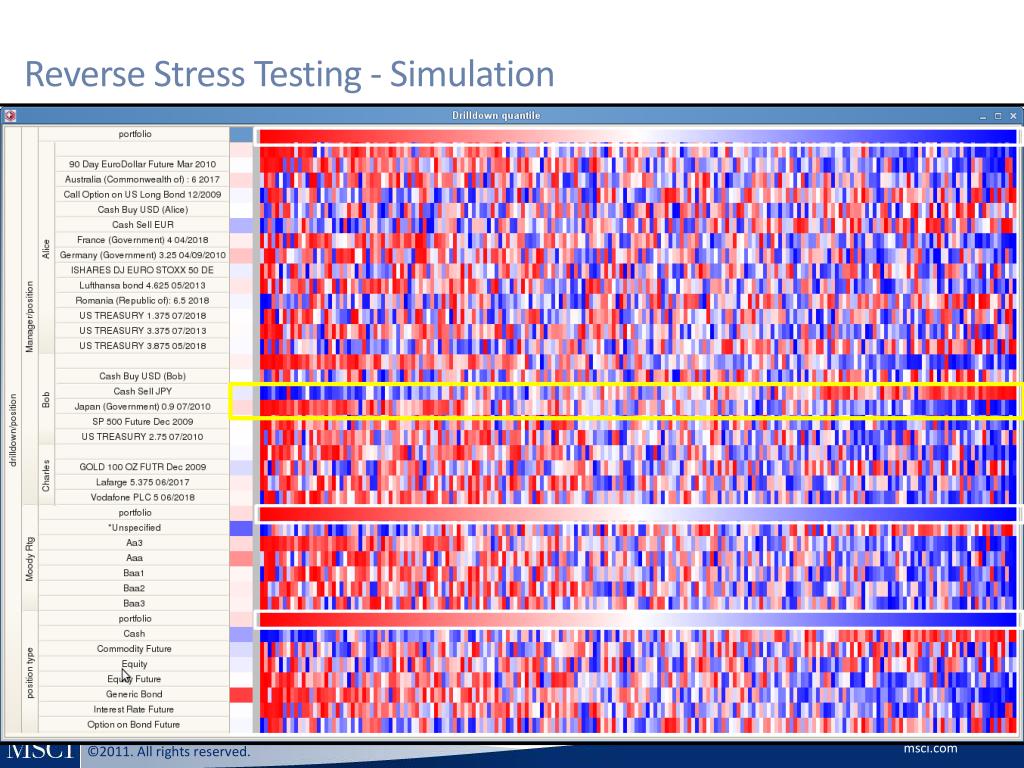Select US TREASURY 3.875 05/2018 label

tap(142, 345)
